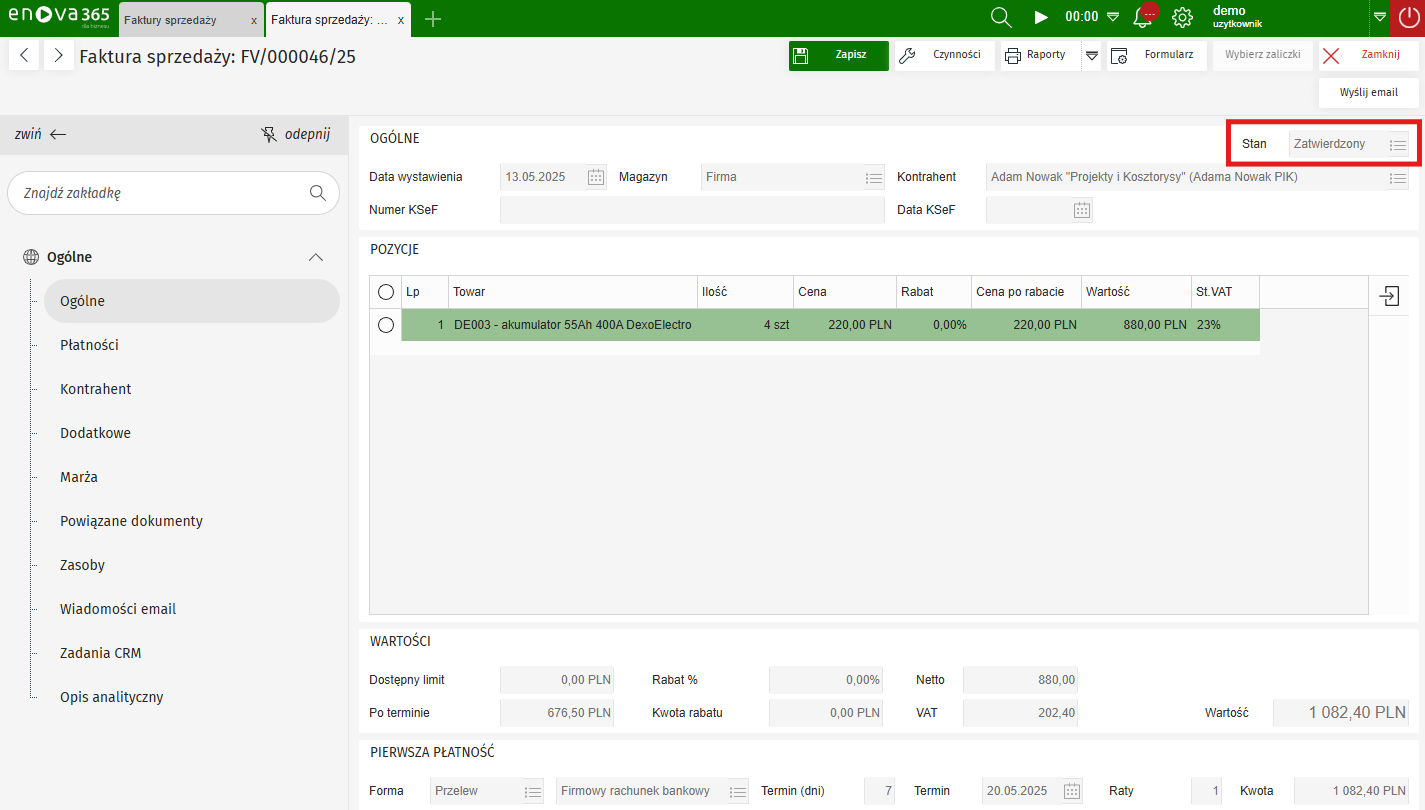Go to previous record arrow
The height and width of the screenshot is (810, 1425).
coord(24,56)
